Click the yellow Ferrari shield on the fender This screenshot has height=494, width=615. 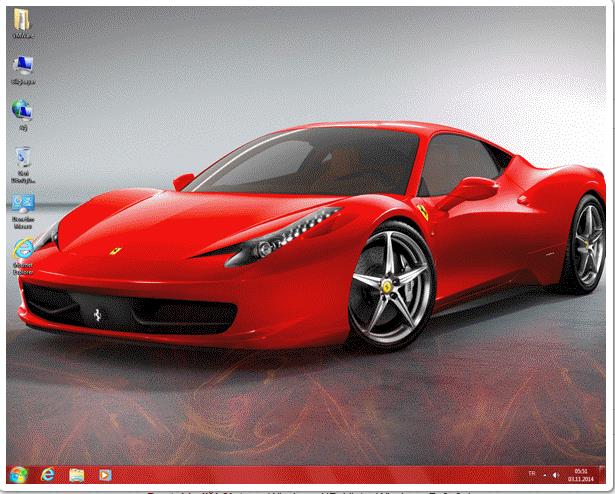click(426, 214)
